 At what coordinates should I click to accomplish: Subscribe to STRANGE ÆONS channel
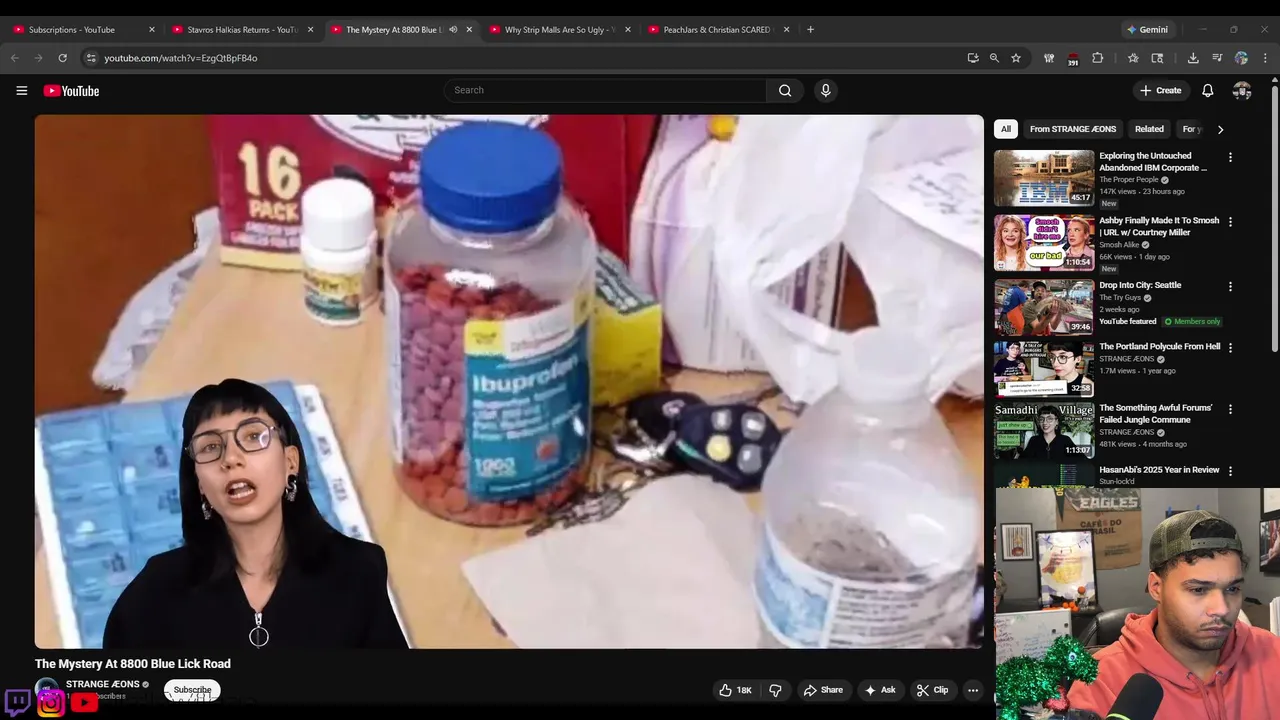(192, 690)
